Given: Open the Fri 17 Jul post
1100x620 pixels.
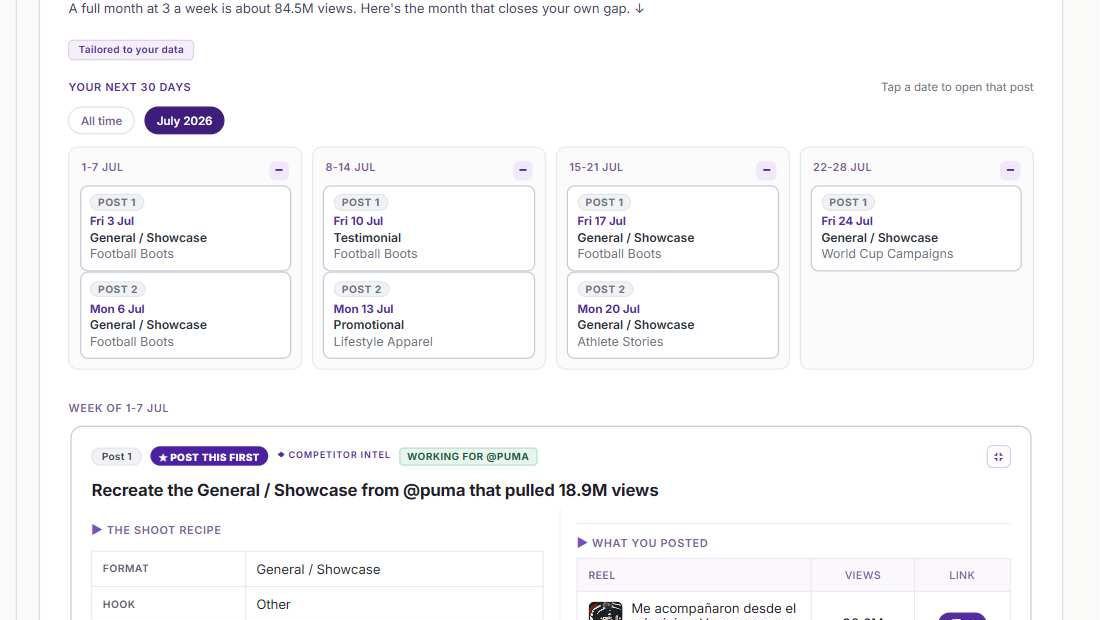Looking at the screenshot, I should [673, 228].
